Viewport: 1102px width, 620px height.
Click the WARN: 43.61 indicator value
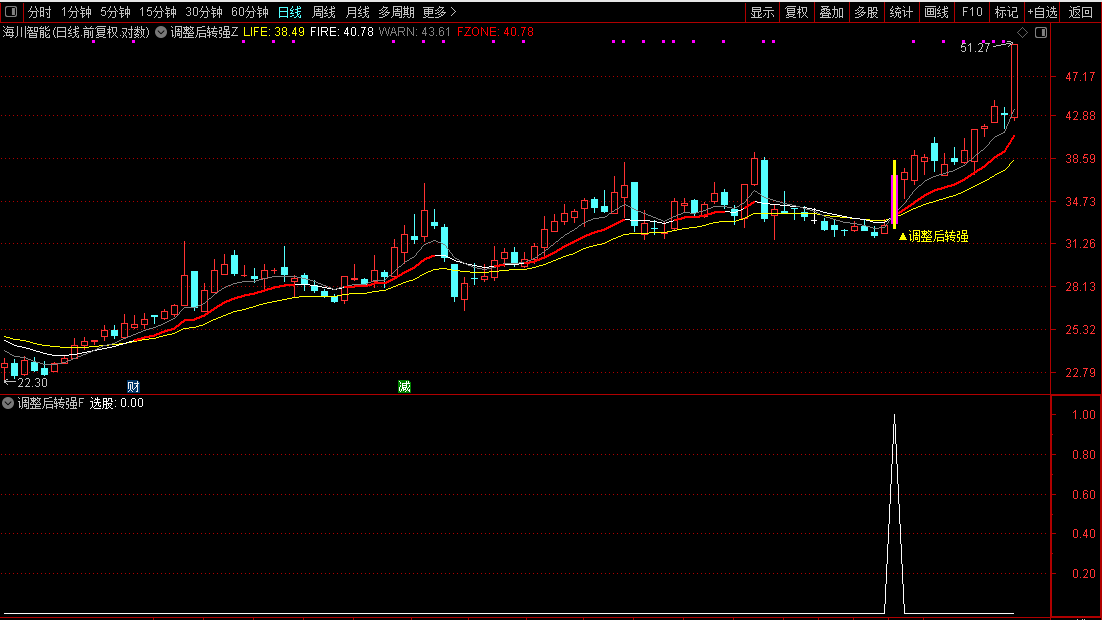[x=415, y=32]
